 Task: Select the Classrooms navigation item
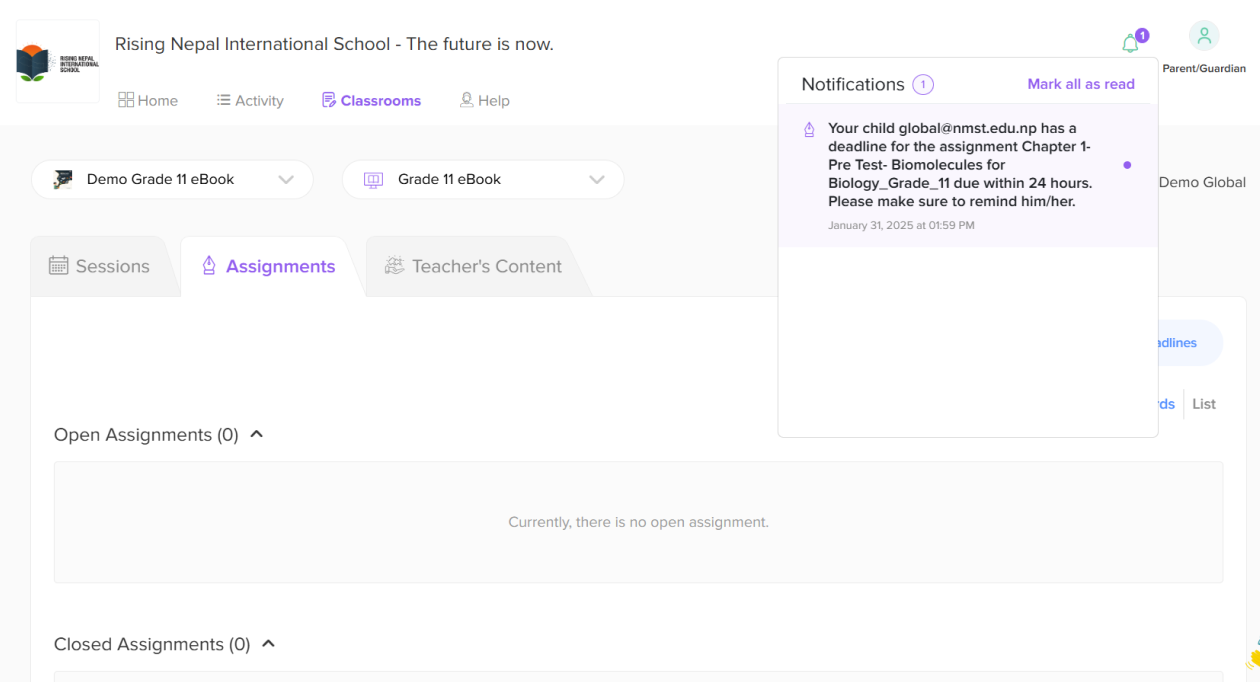(x=371, y=100)
